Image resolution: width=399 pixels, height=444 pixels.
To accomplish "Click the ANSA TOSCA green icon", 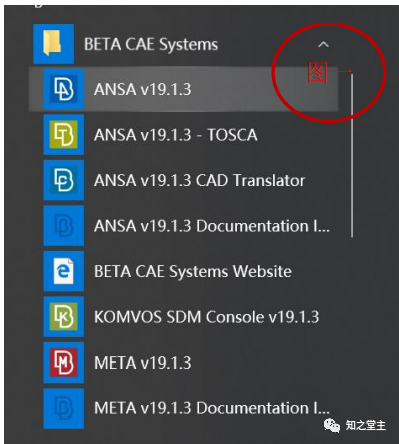I will 63,135.
